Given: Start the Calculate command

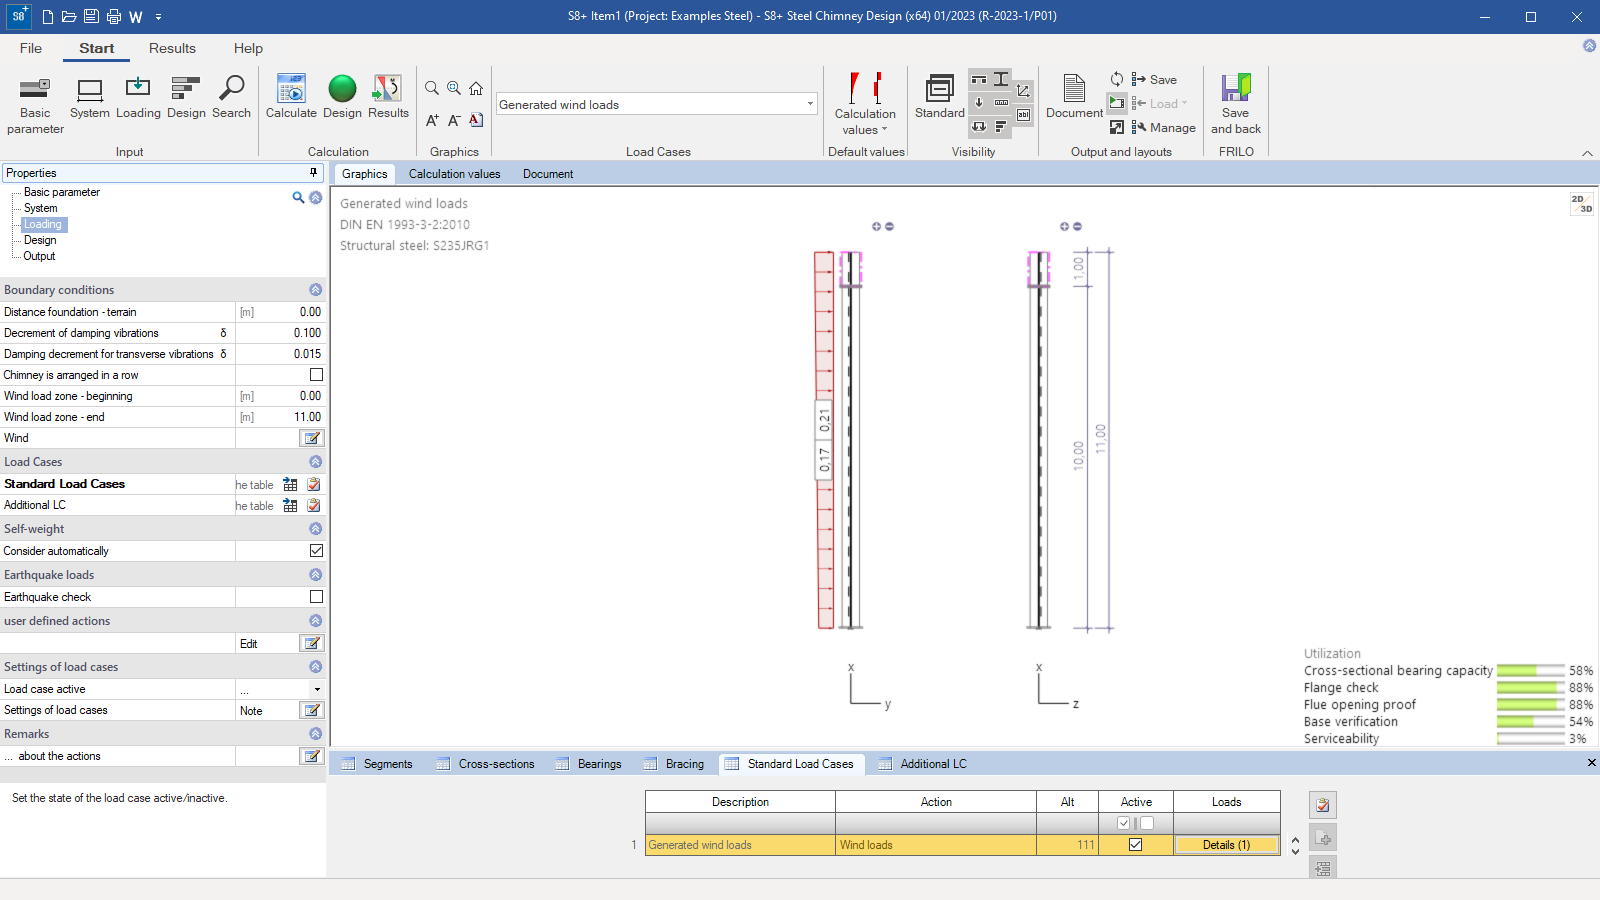Looking at the screenshot, I should click(x=291, y=98).
